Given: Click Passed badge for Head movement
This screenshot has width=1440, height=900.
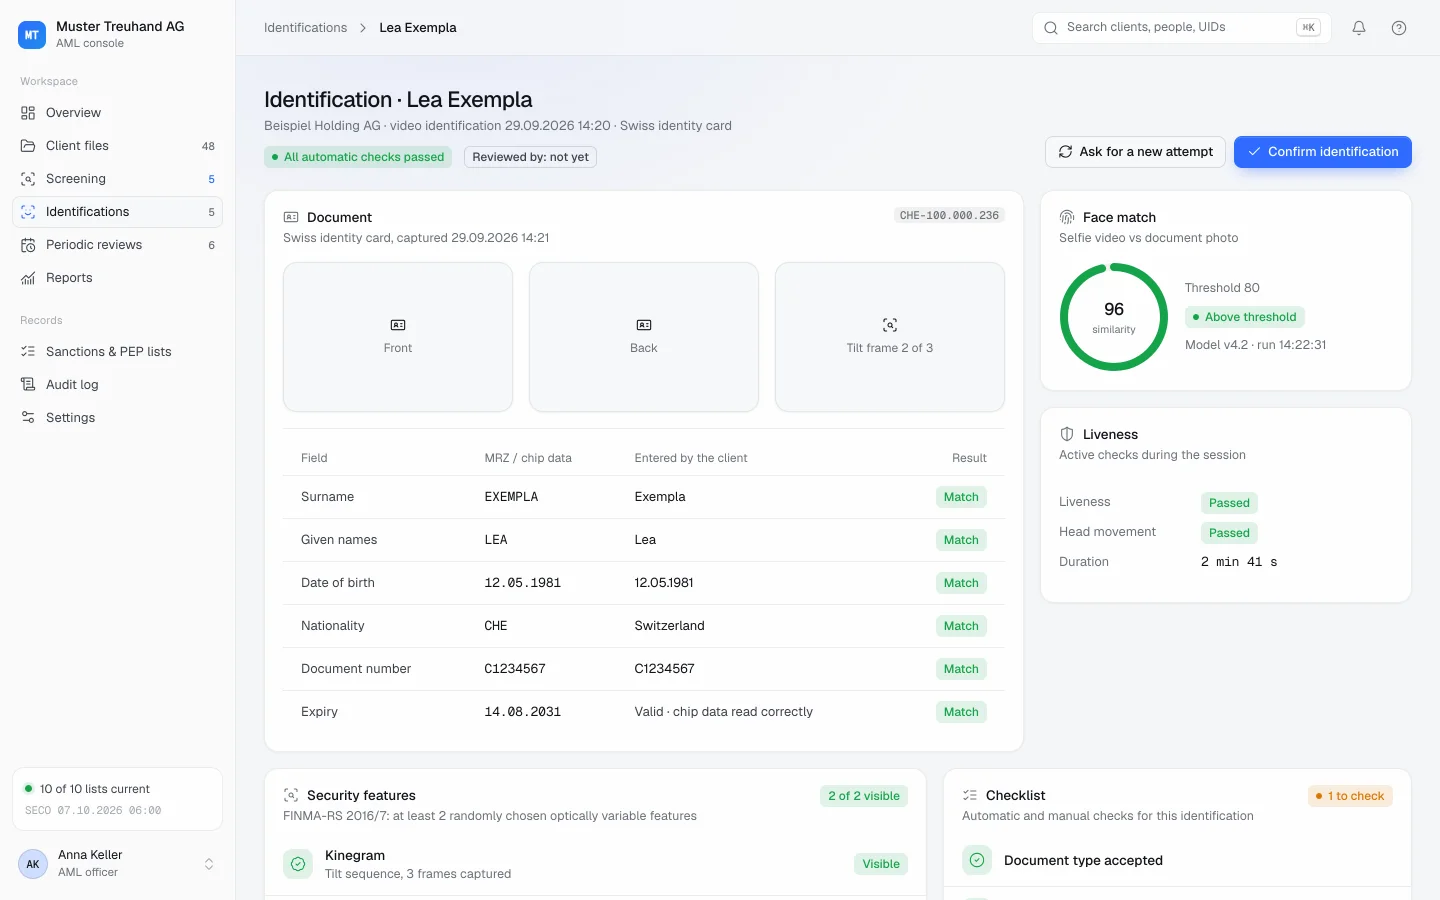Looking at the screenshot, I should (x=1229, y=533).
